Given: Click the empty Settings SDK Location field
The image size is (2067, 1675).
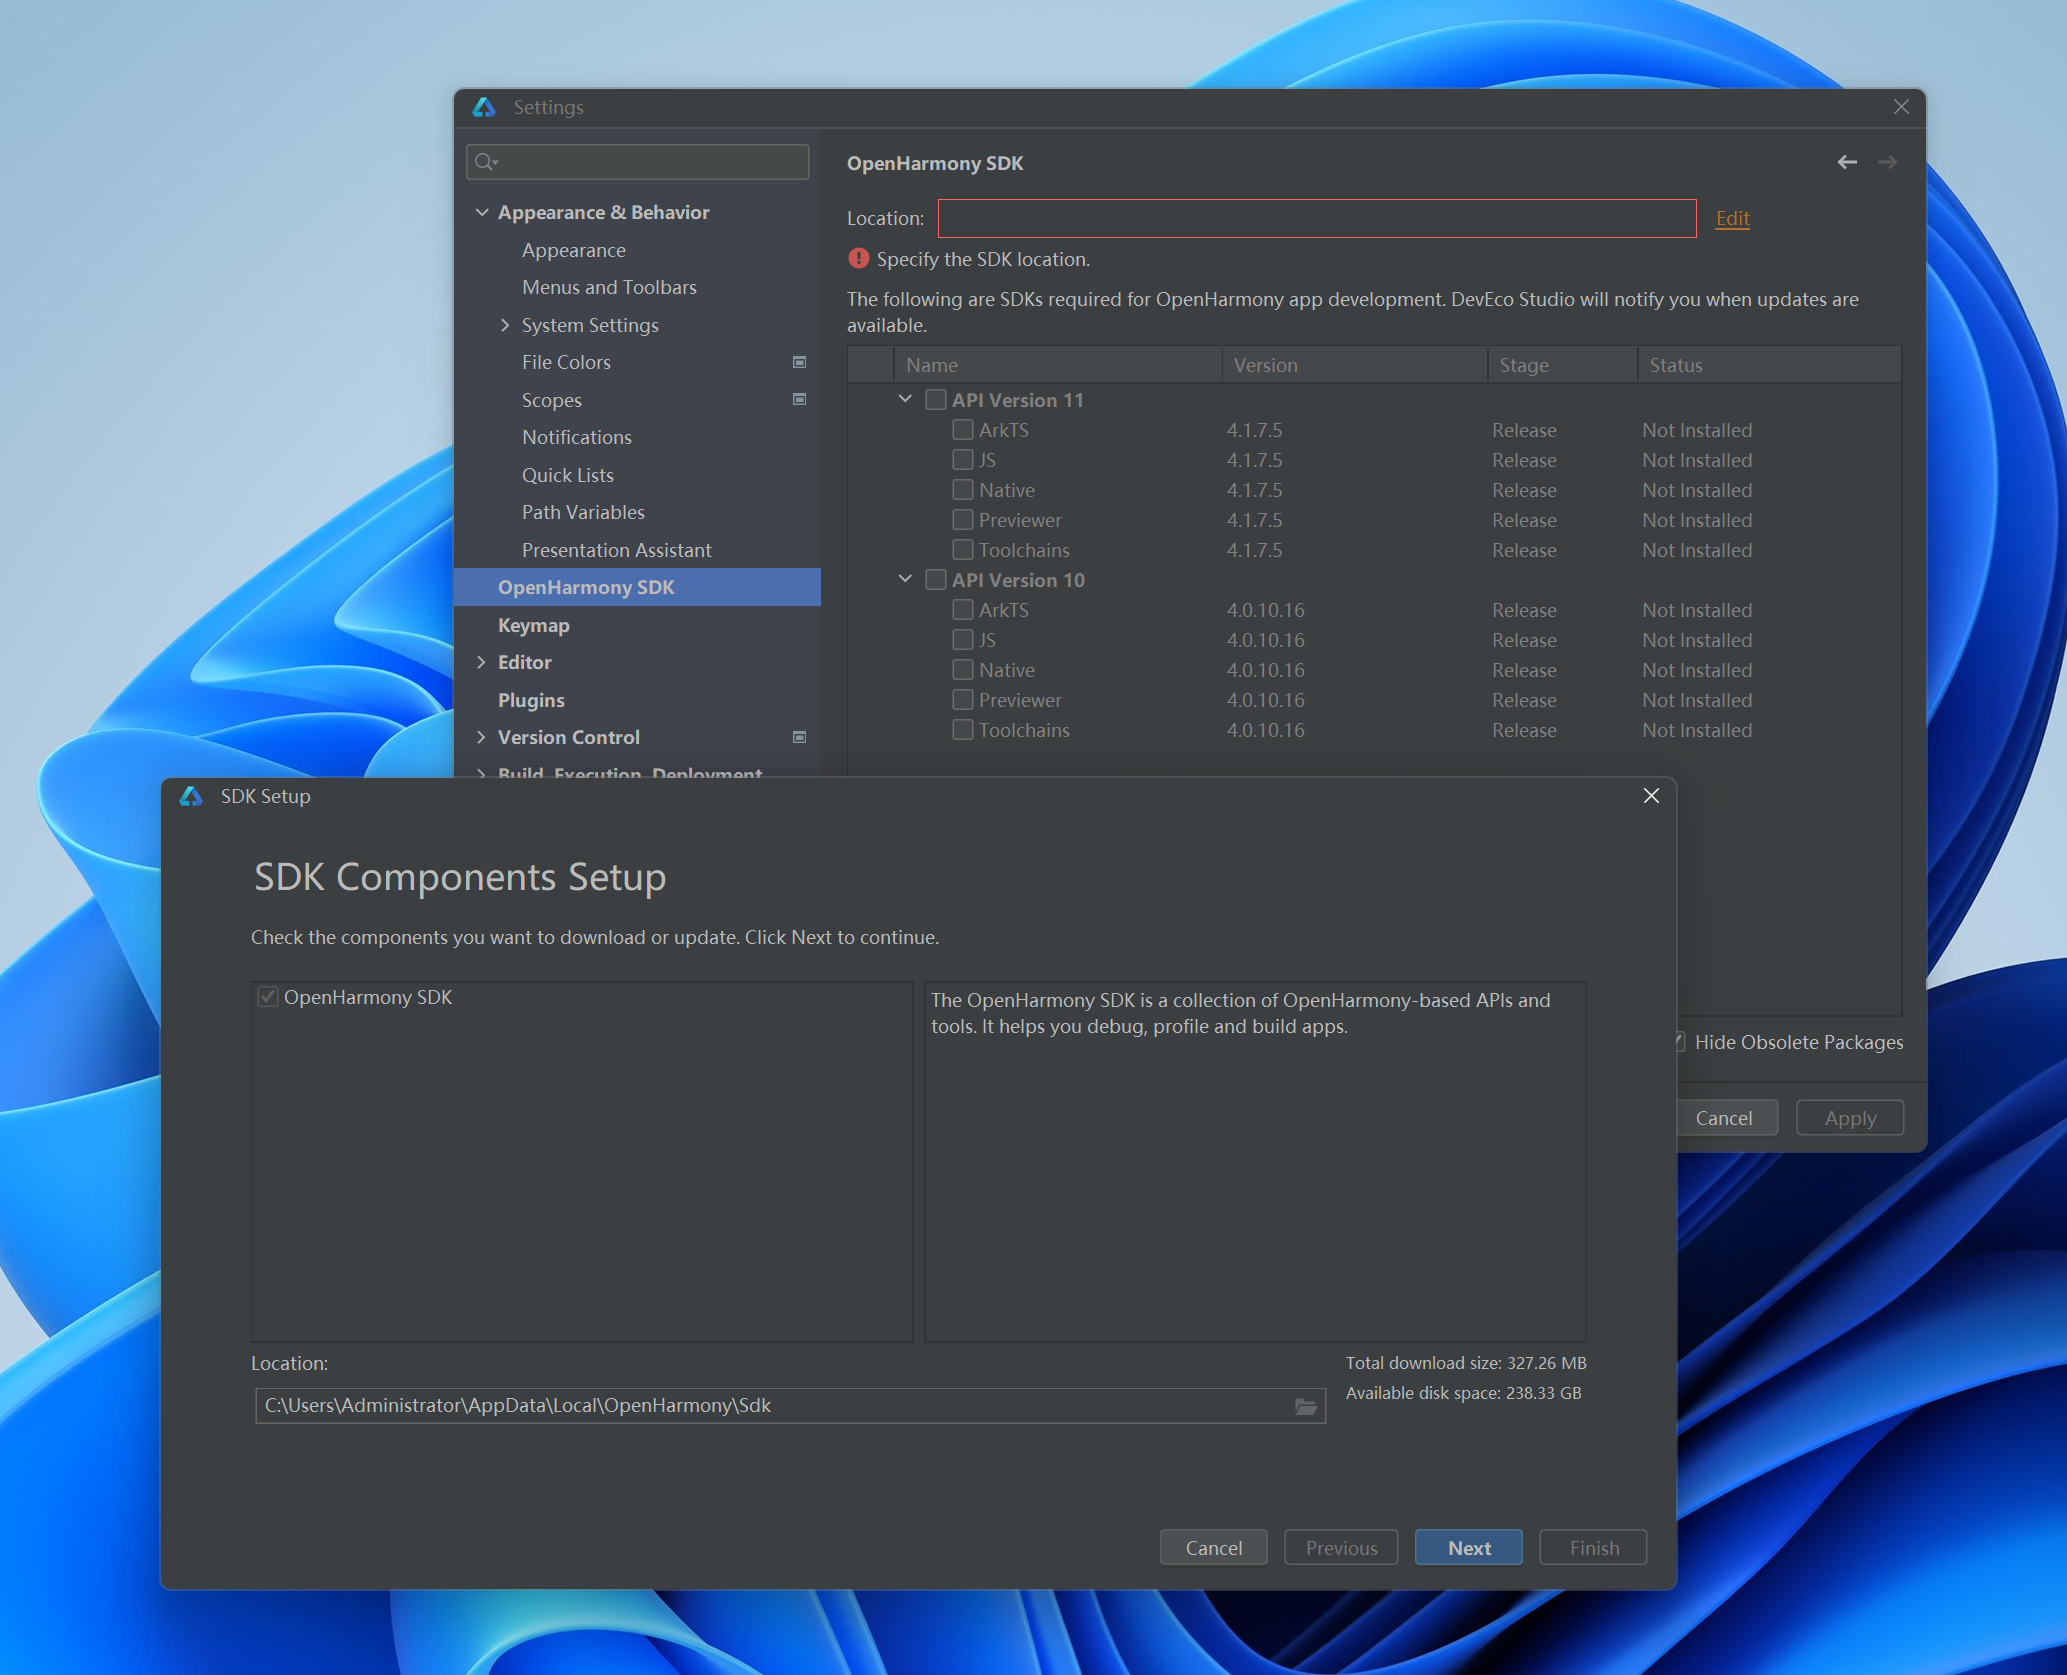Looking at the screenshot, I should click(1317, 218).
